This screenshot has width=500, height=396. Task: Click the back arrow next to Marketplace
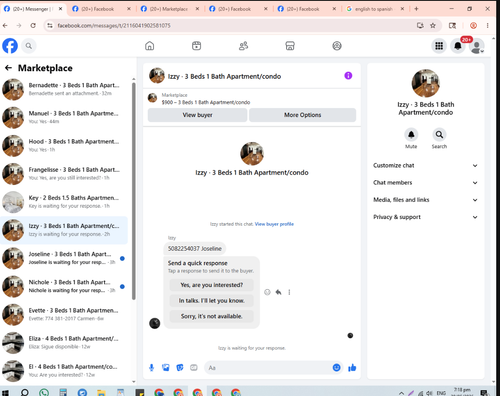coord(8,68)
